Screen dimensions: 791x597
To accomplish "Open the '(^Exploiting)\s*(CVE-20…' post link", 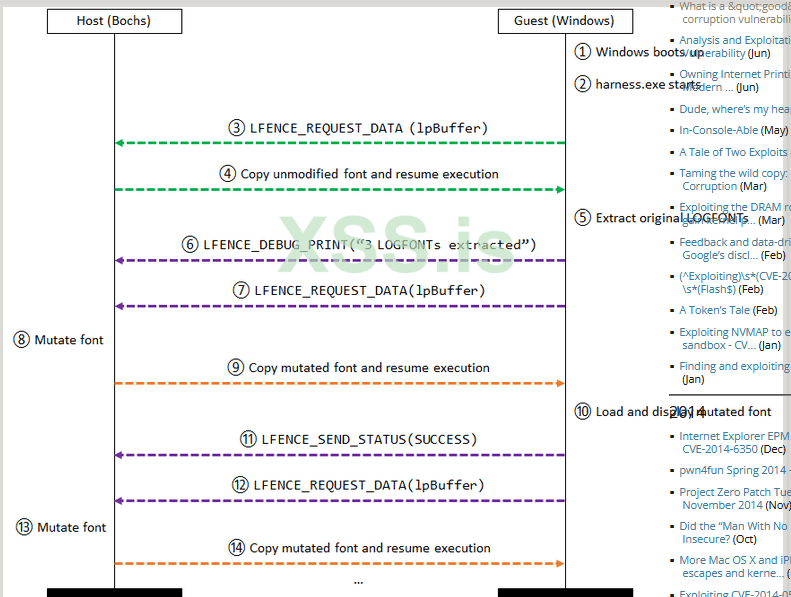I will click(734, 283).
